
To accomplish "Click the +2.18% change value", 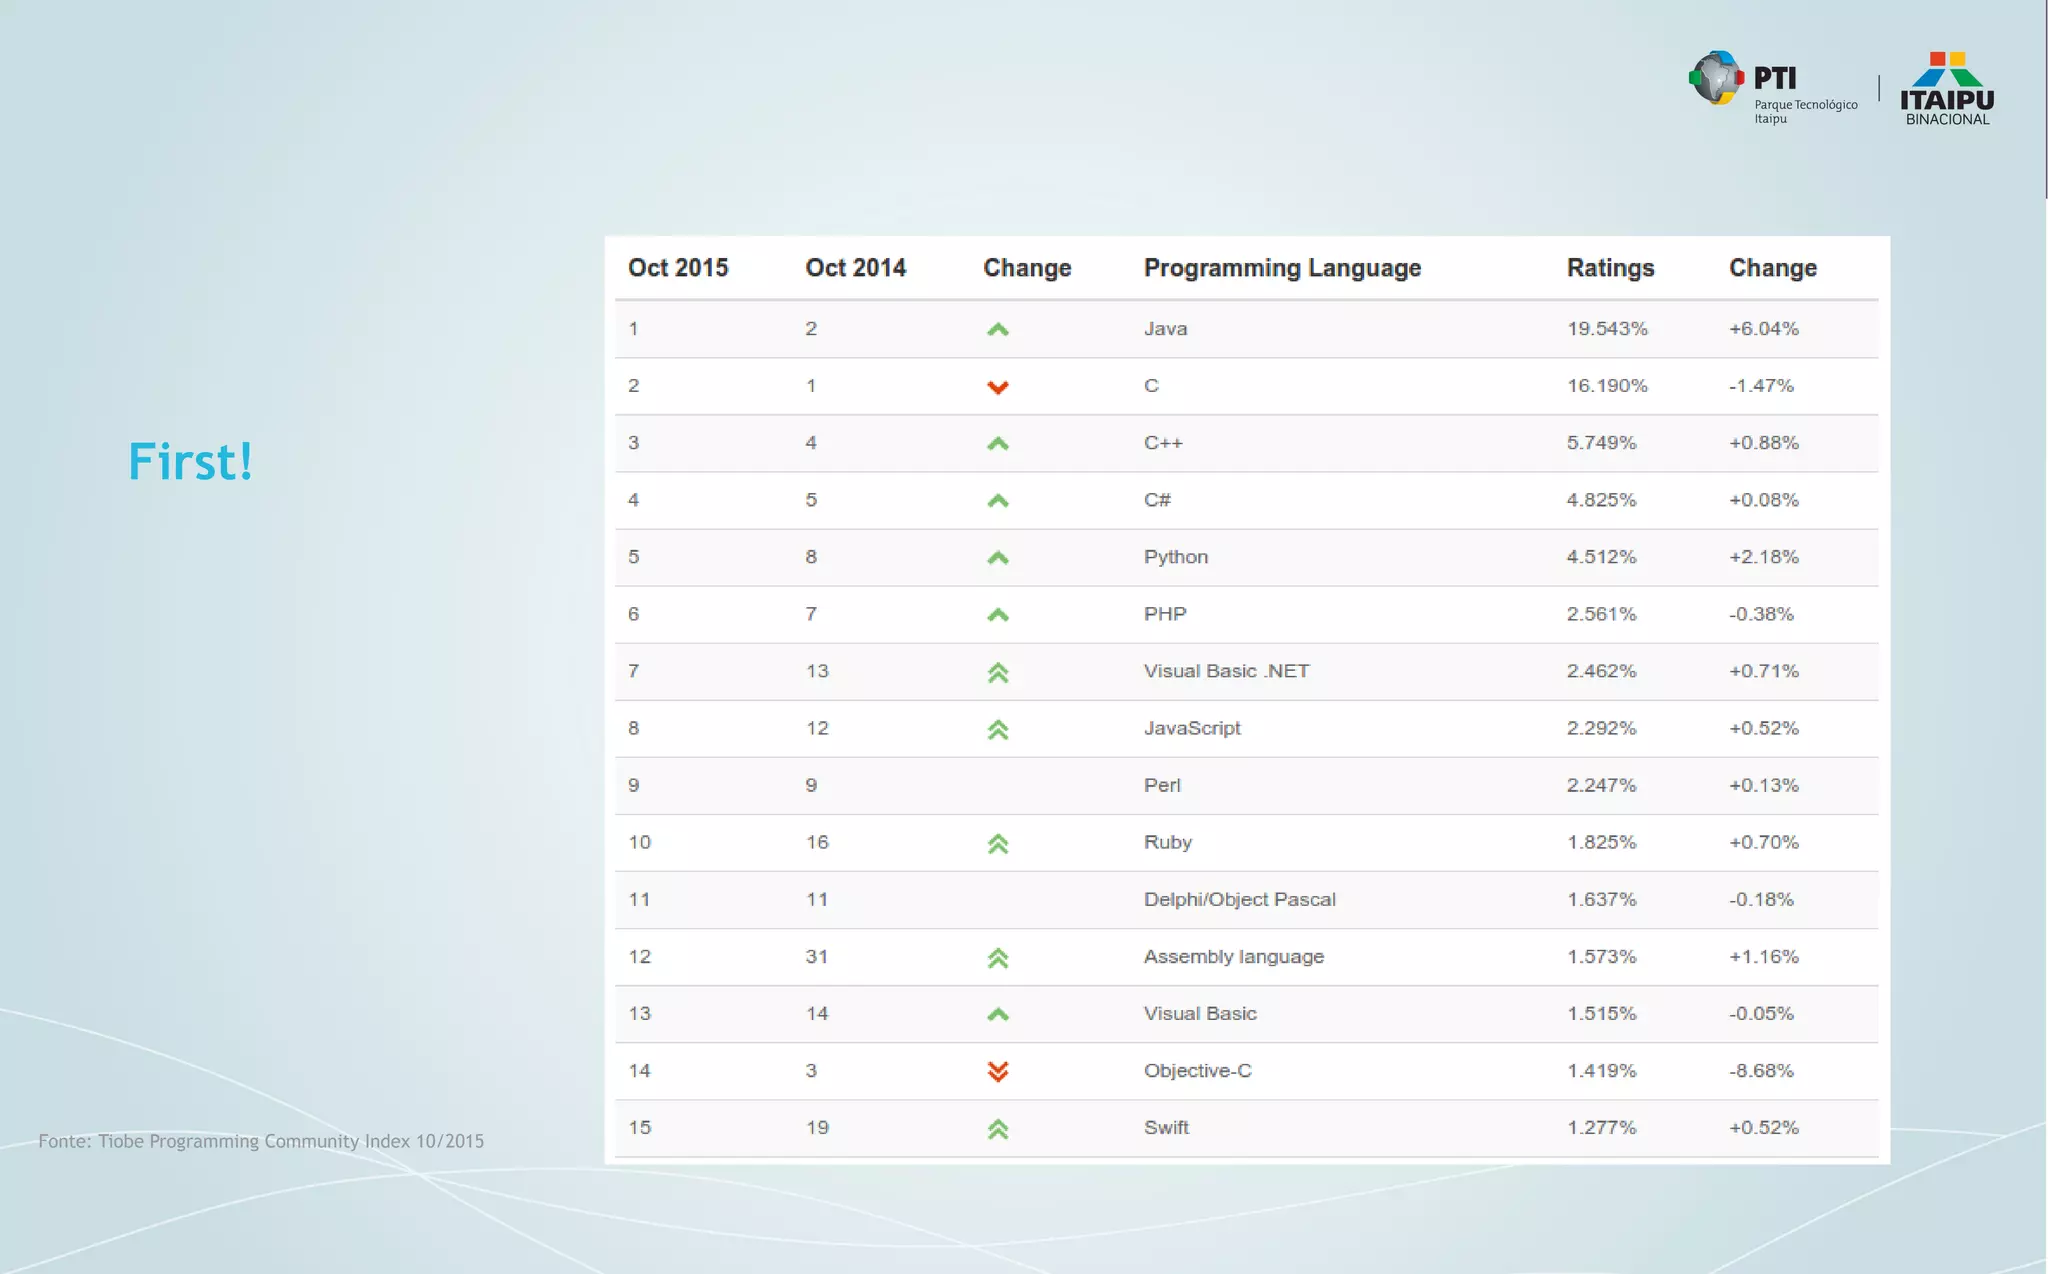I will point(1764,557).
